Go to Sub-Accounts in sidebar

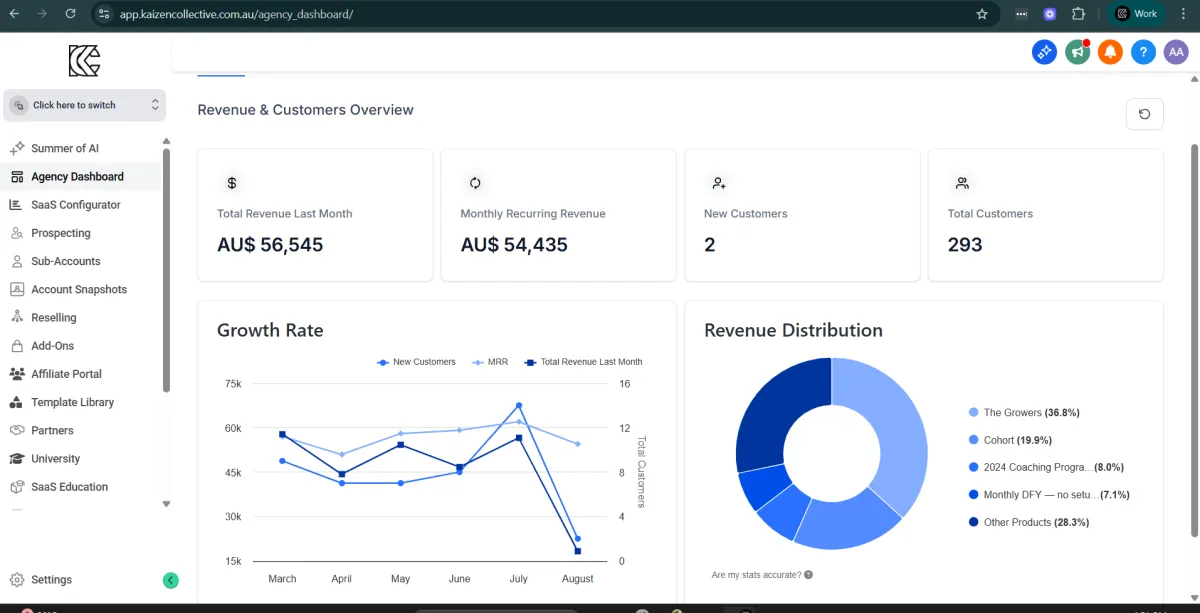pos(65,261)
